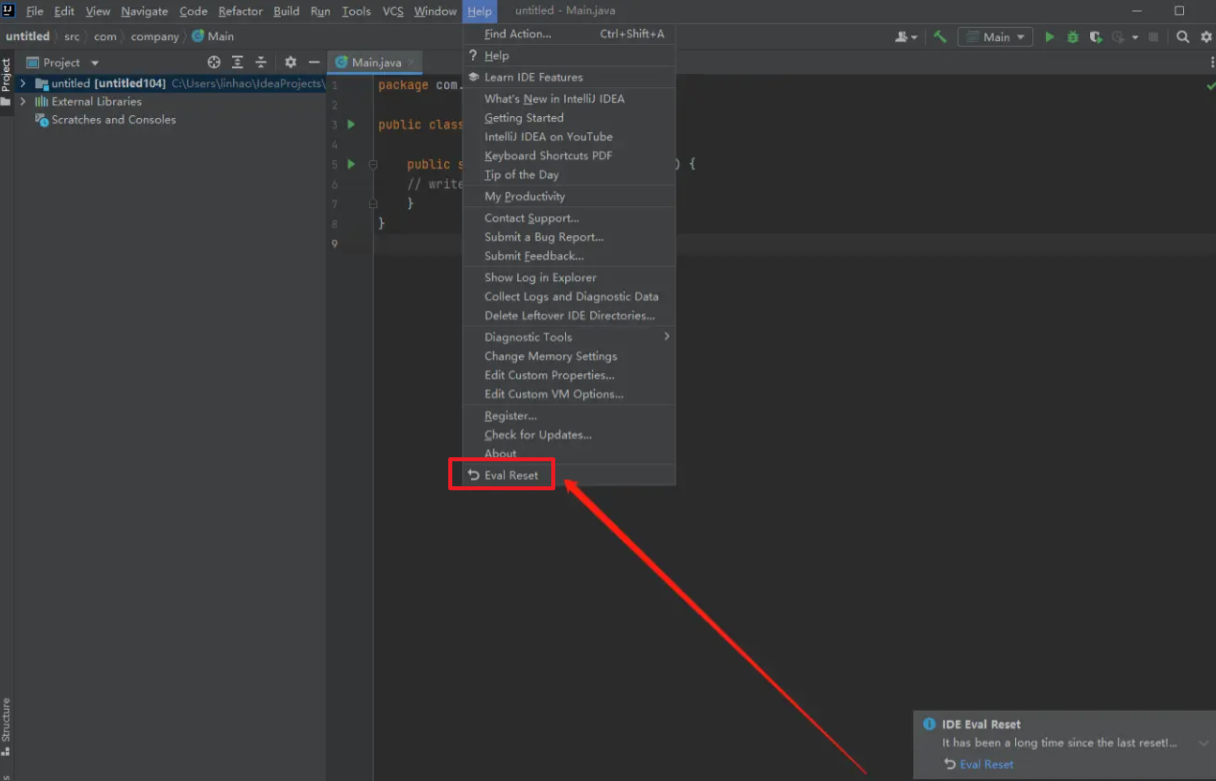The width and height of the screenshot is (1216, 781).
Task: Open the Diagnostic Tools submenu
Action: [569, 337]
